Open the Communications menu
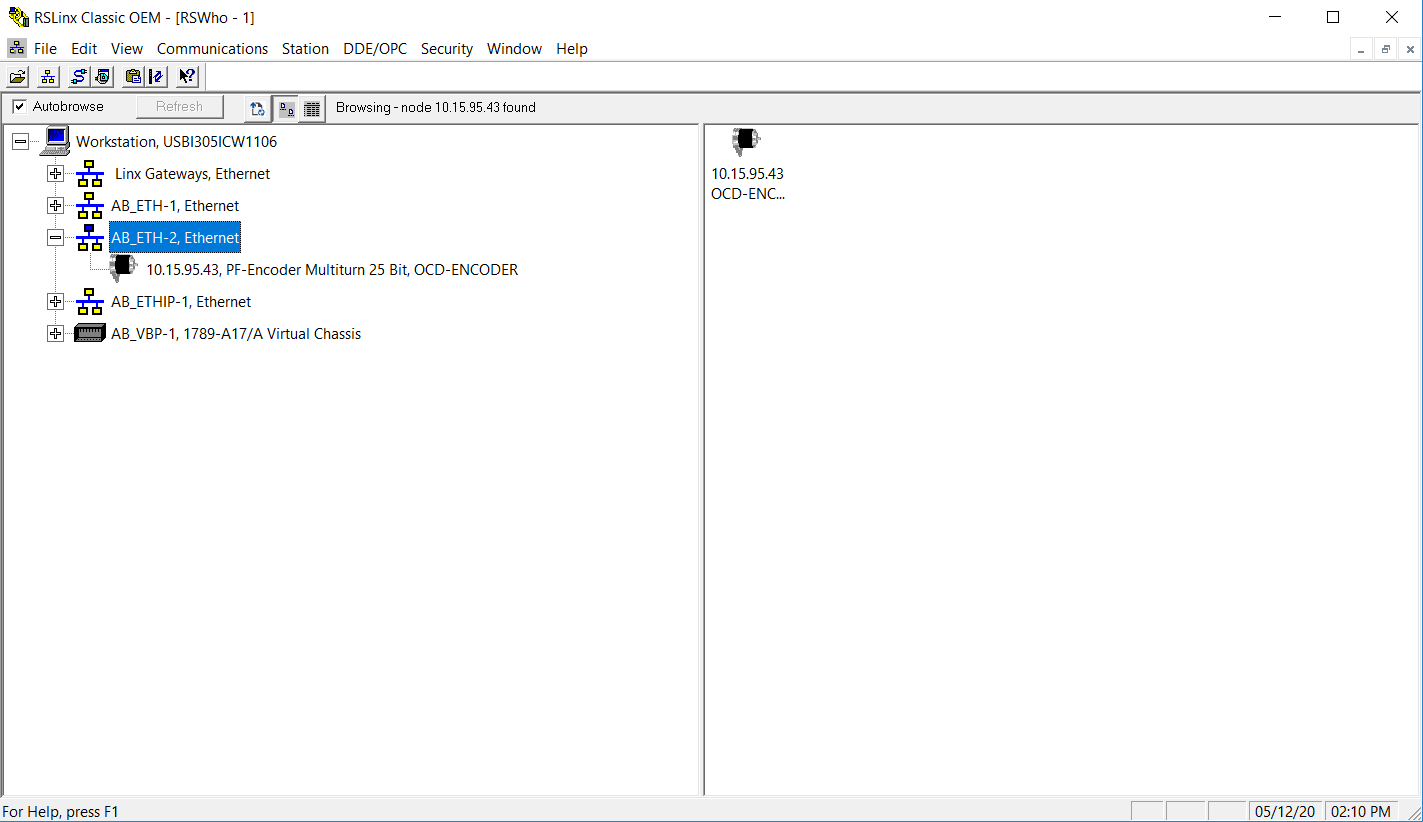 click(x=212, y=48)
